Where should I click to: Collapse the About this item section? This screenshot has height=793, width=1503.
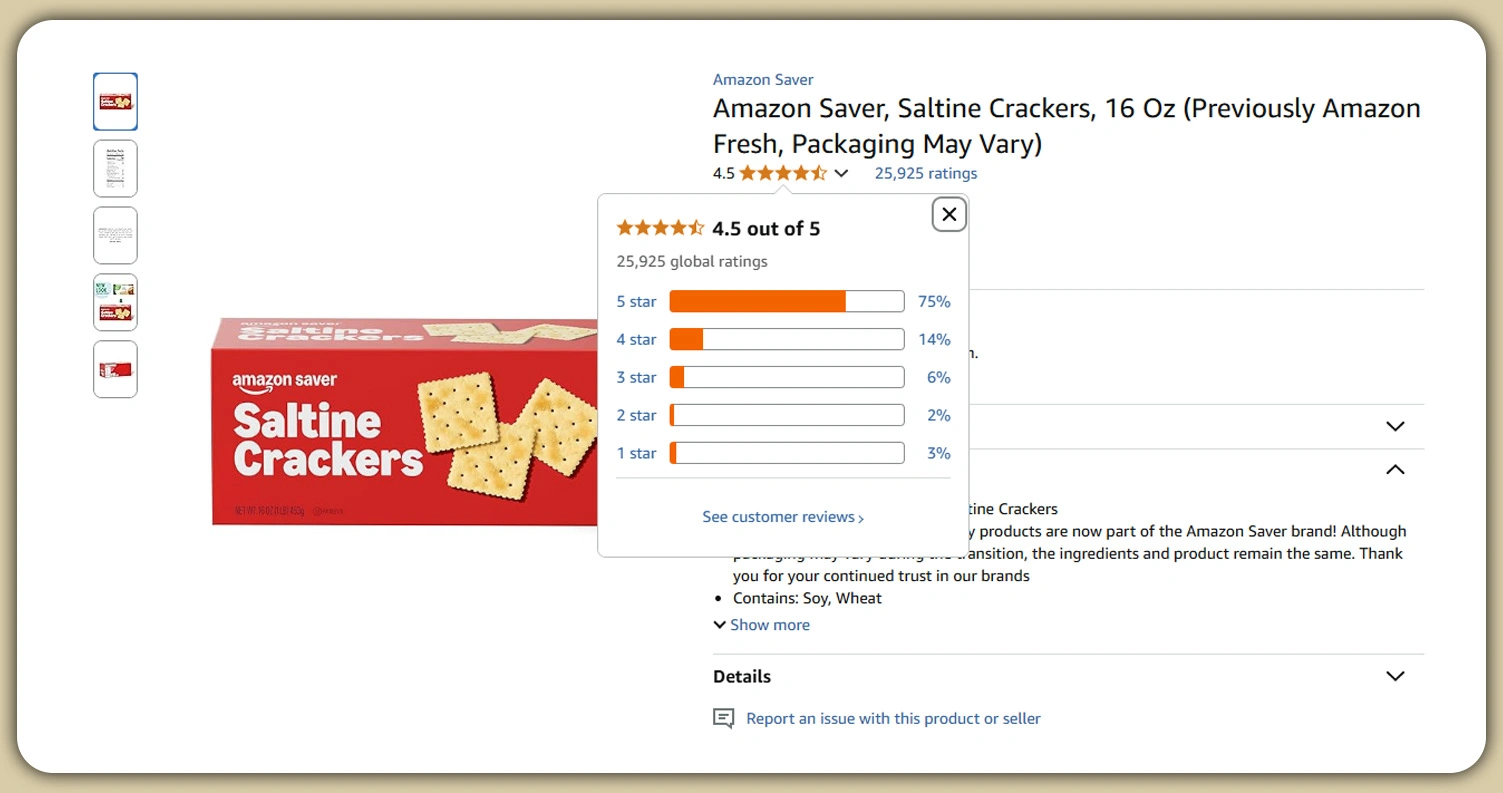coord(1396,469)
